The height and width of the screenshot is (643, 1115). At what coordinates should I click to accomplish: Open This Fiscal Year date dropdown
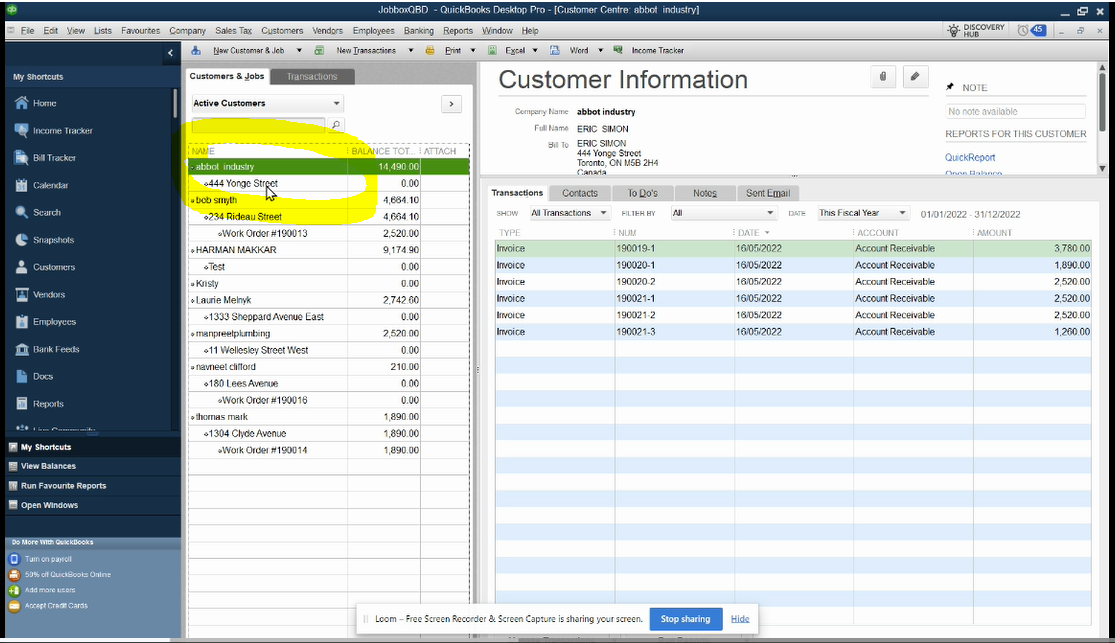863,213
